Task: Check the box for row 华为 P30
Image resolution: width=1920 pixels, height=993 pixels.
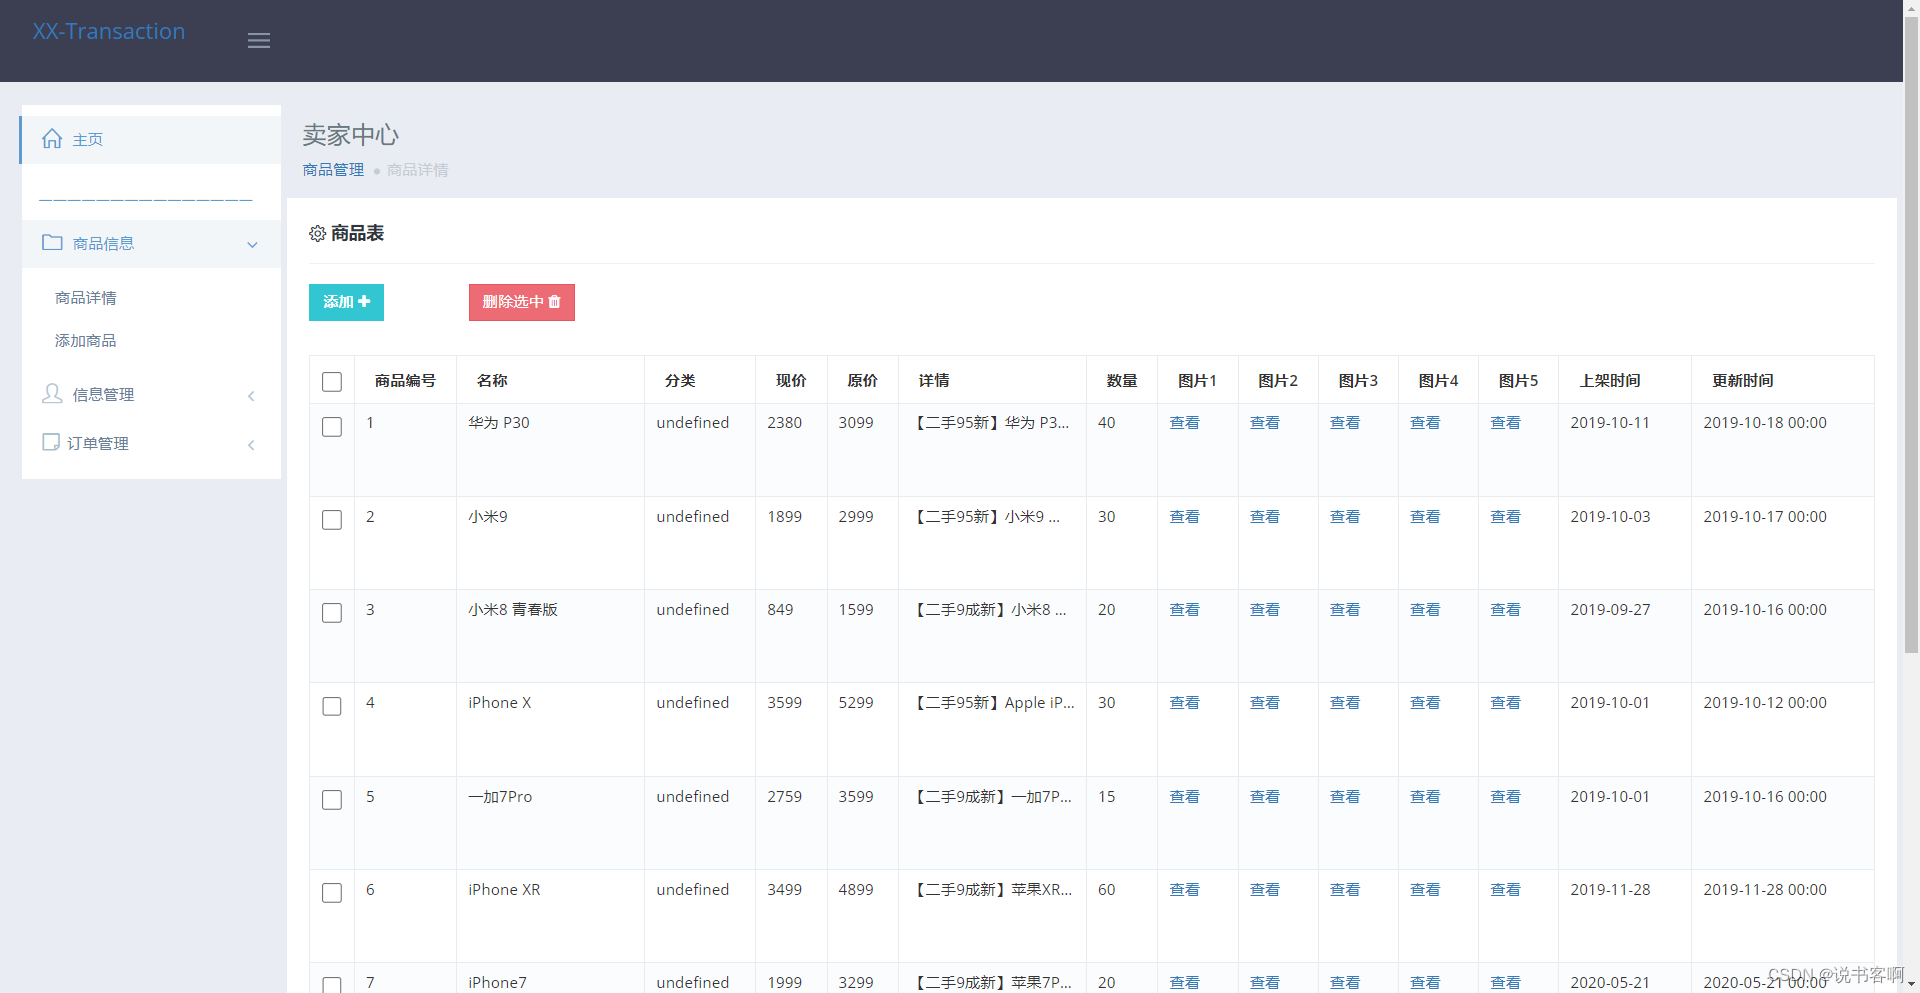Action: coord(332,427)
